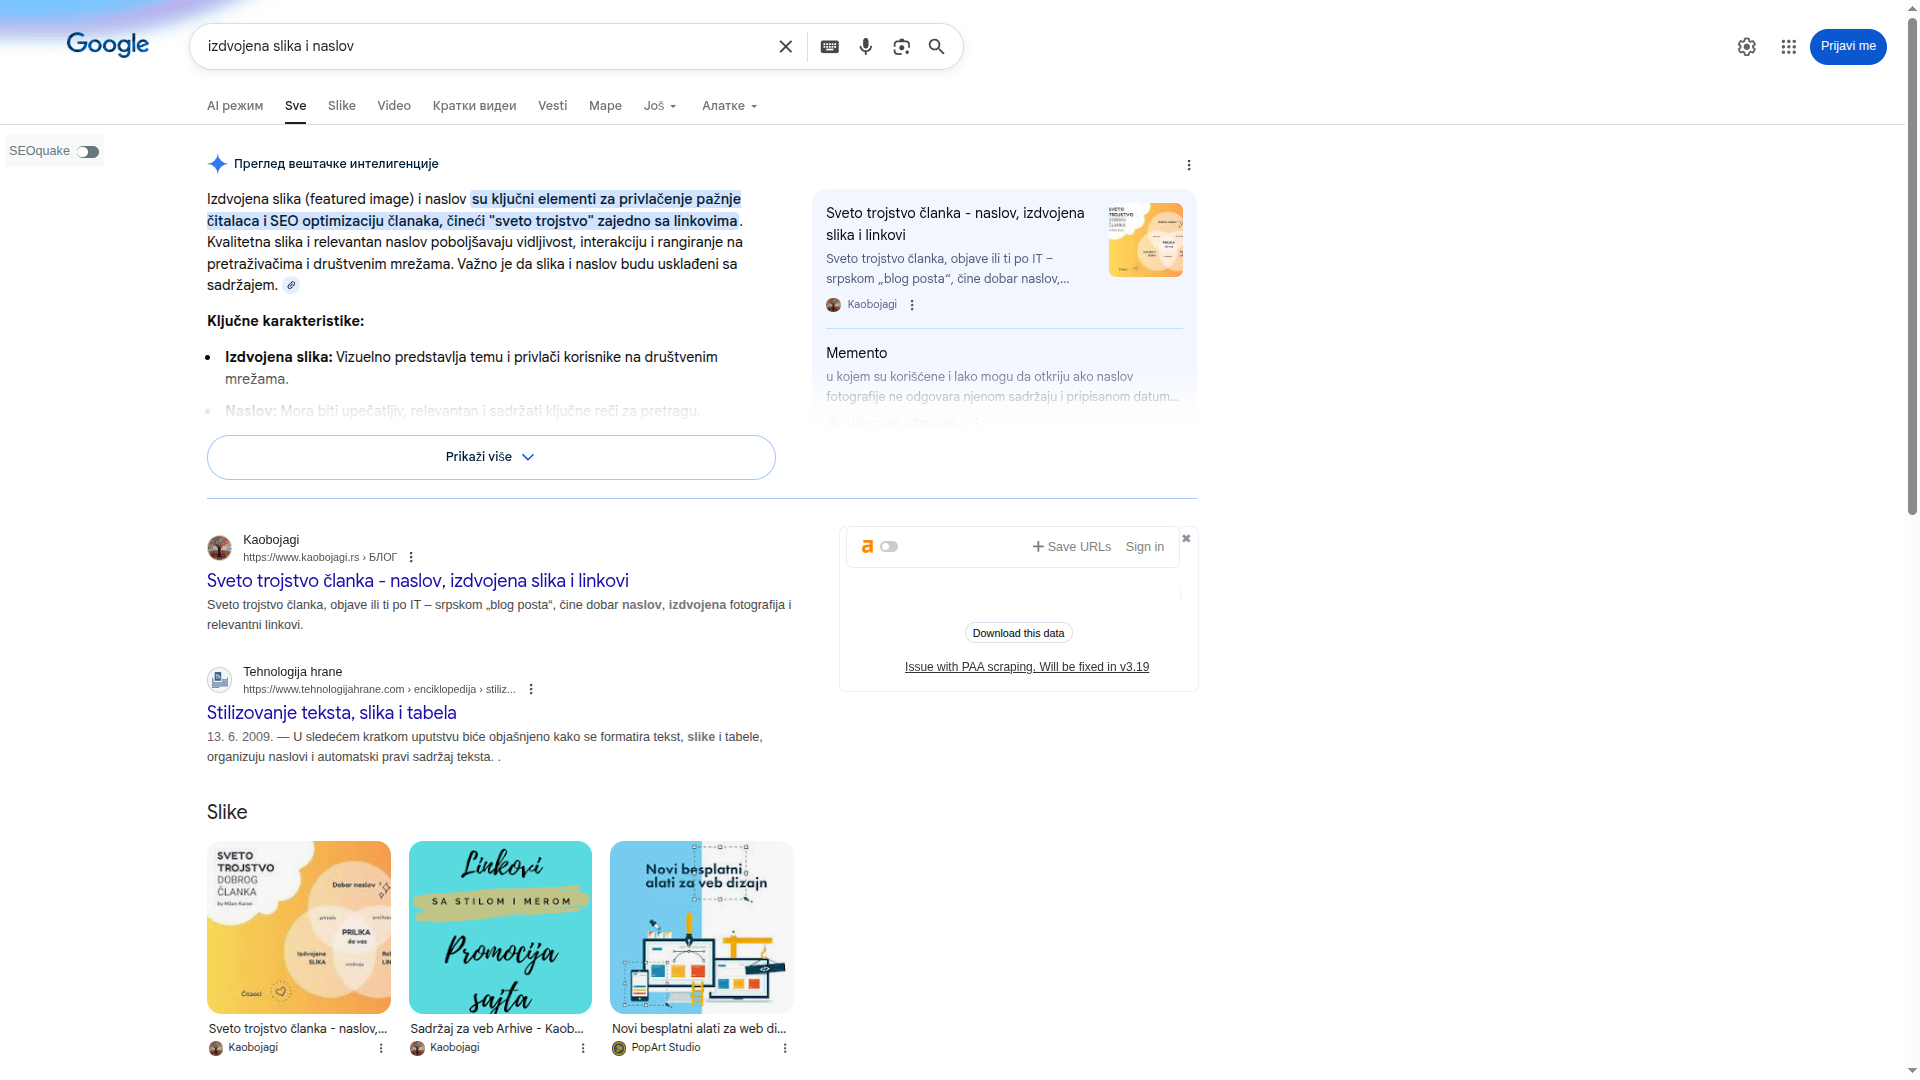The width and height of the screenshot is (1920, 1080).
Task: Expand AI overview with Prikaži više
Action: coord(491,457)
